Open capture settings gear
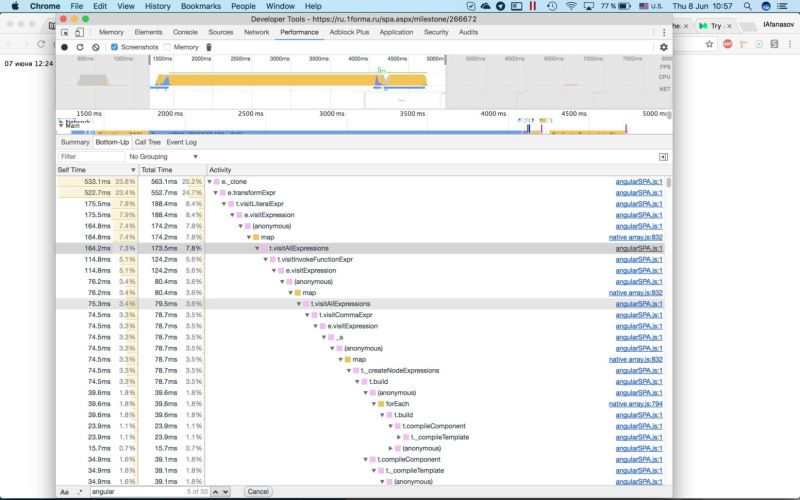This screenshot has height=500, width=800. tap(664, 47)
